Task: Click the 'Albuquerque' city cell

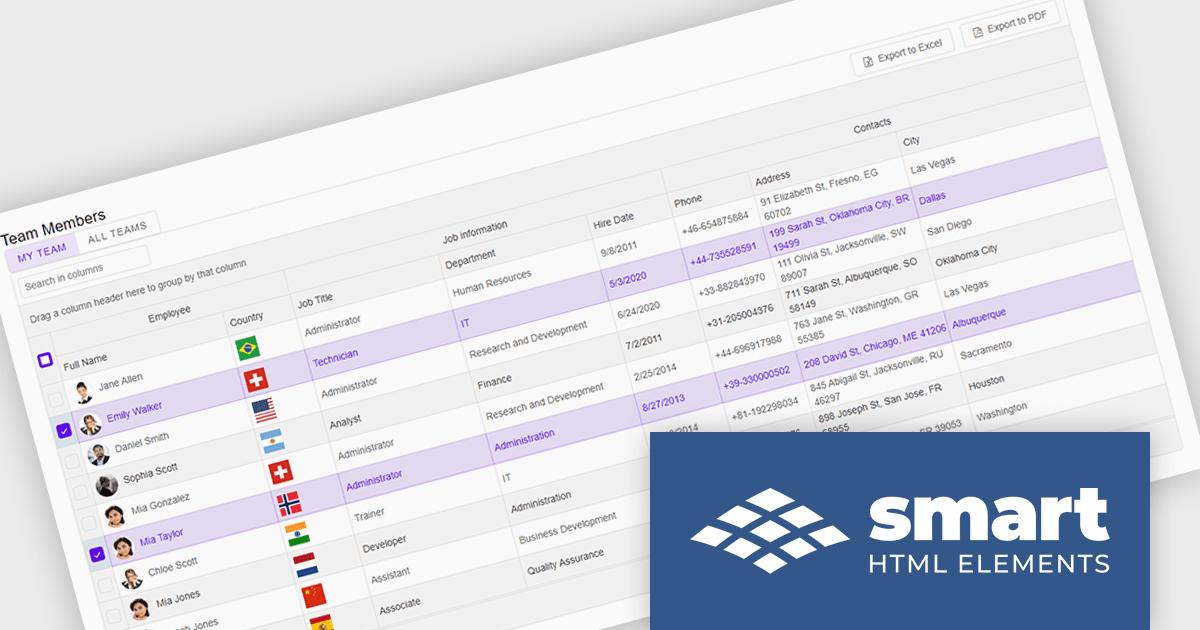Action: [x=979, y=320]
